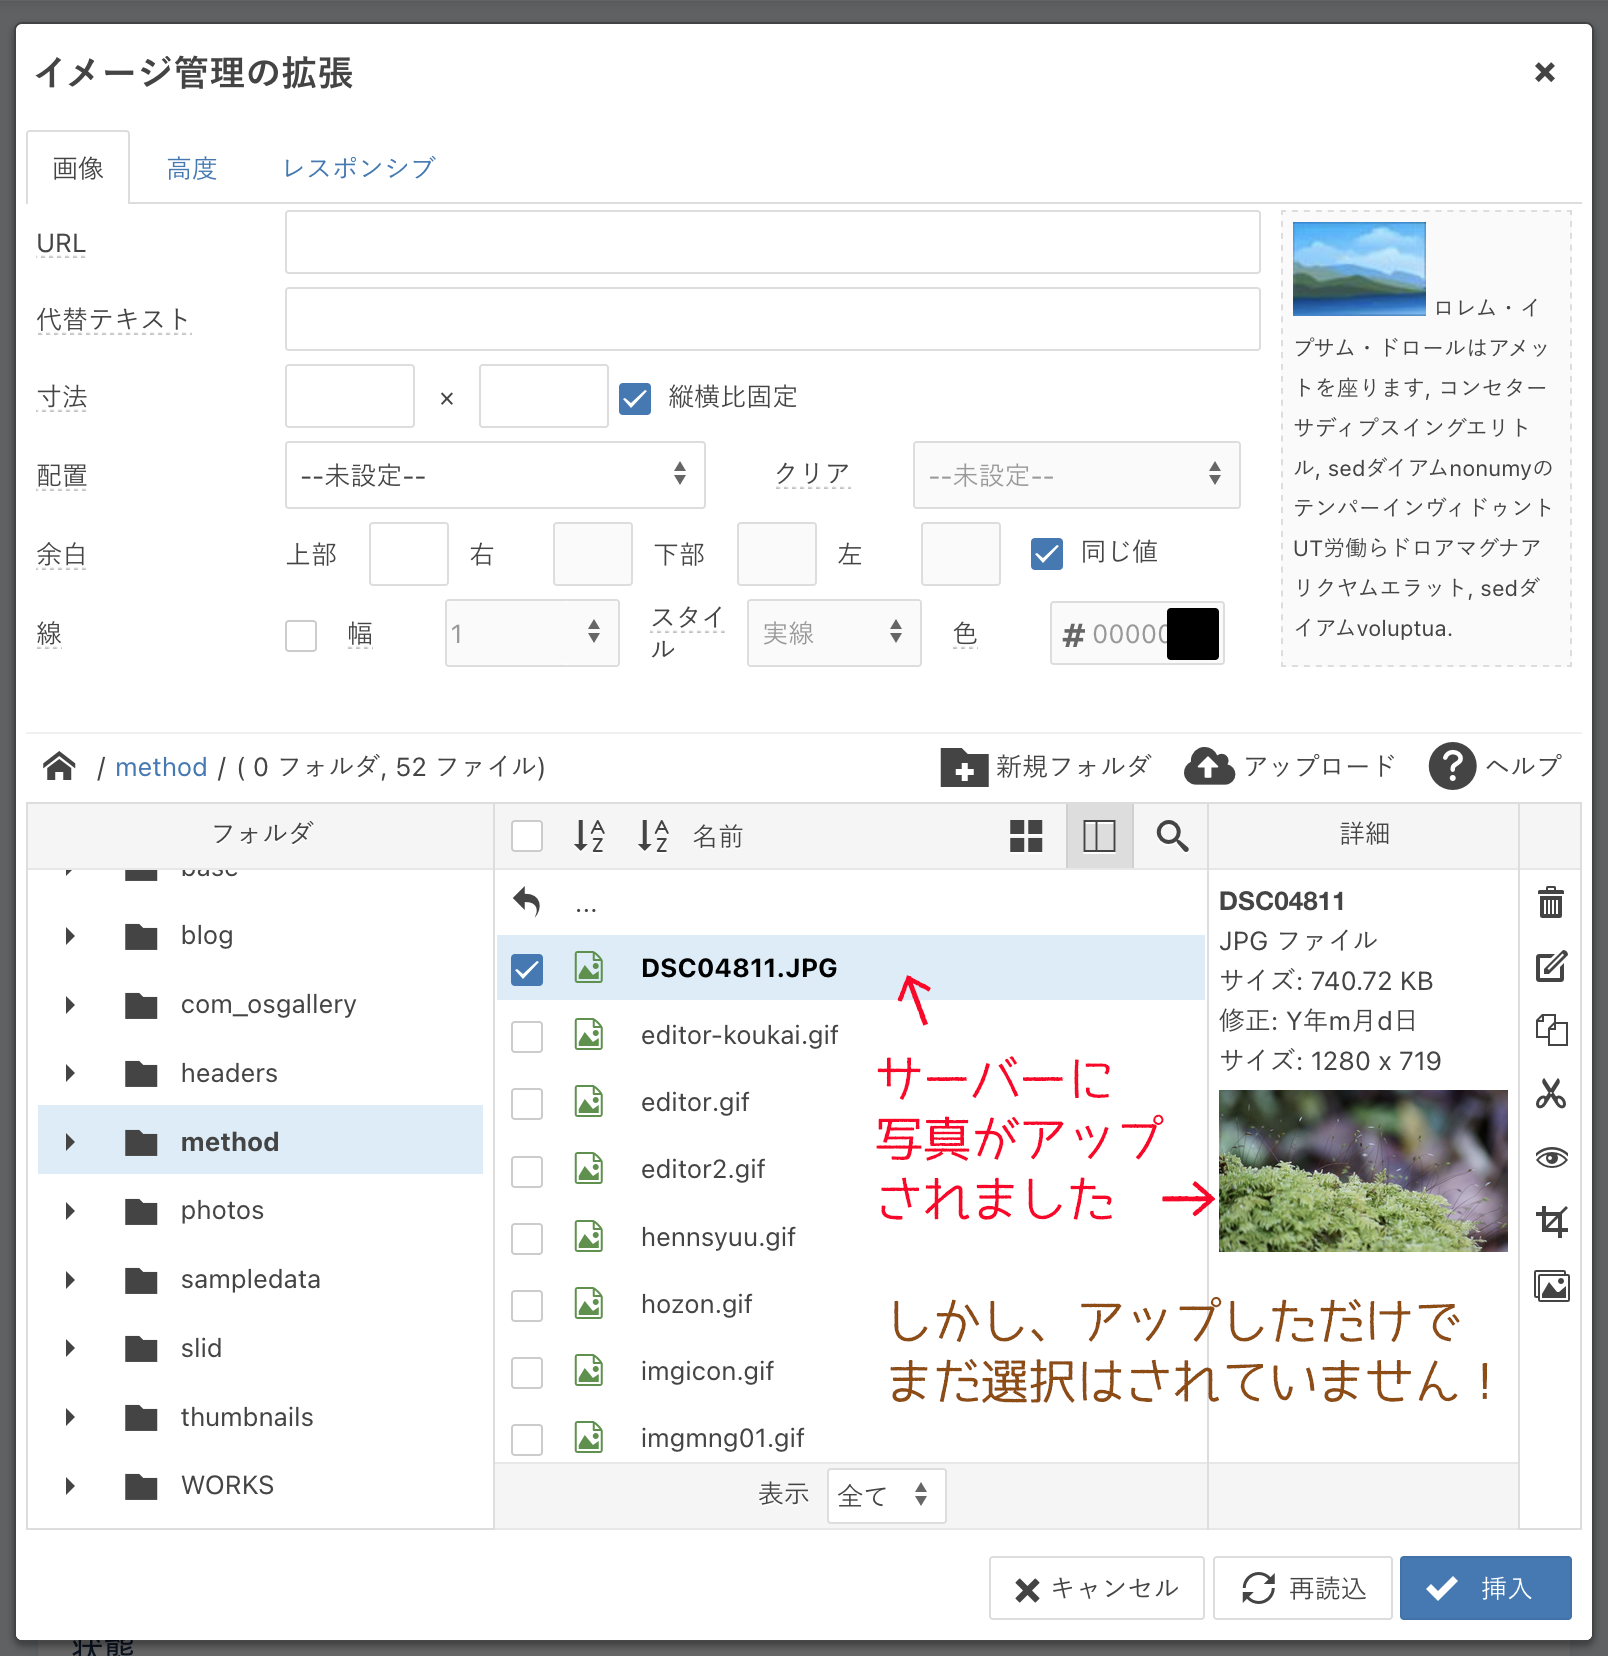Screen dimensions: 1608x1656
Task: Go to home root folder icon
Action: [60, 767]
